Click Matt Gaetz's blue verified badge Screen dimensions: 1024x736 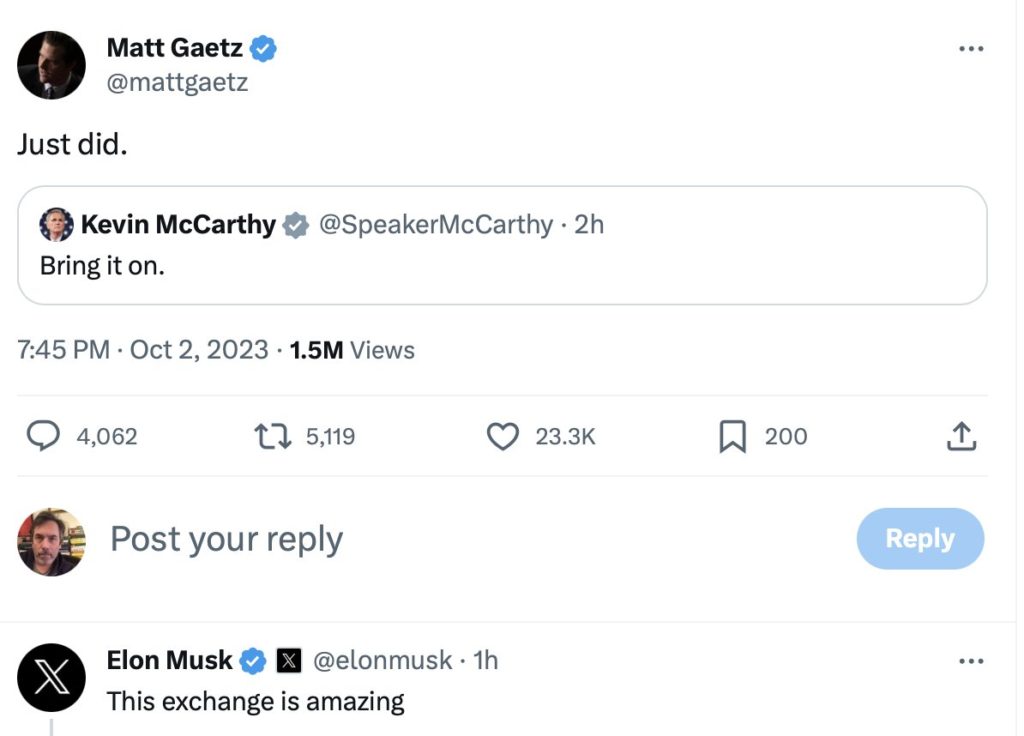[263, 47]
